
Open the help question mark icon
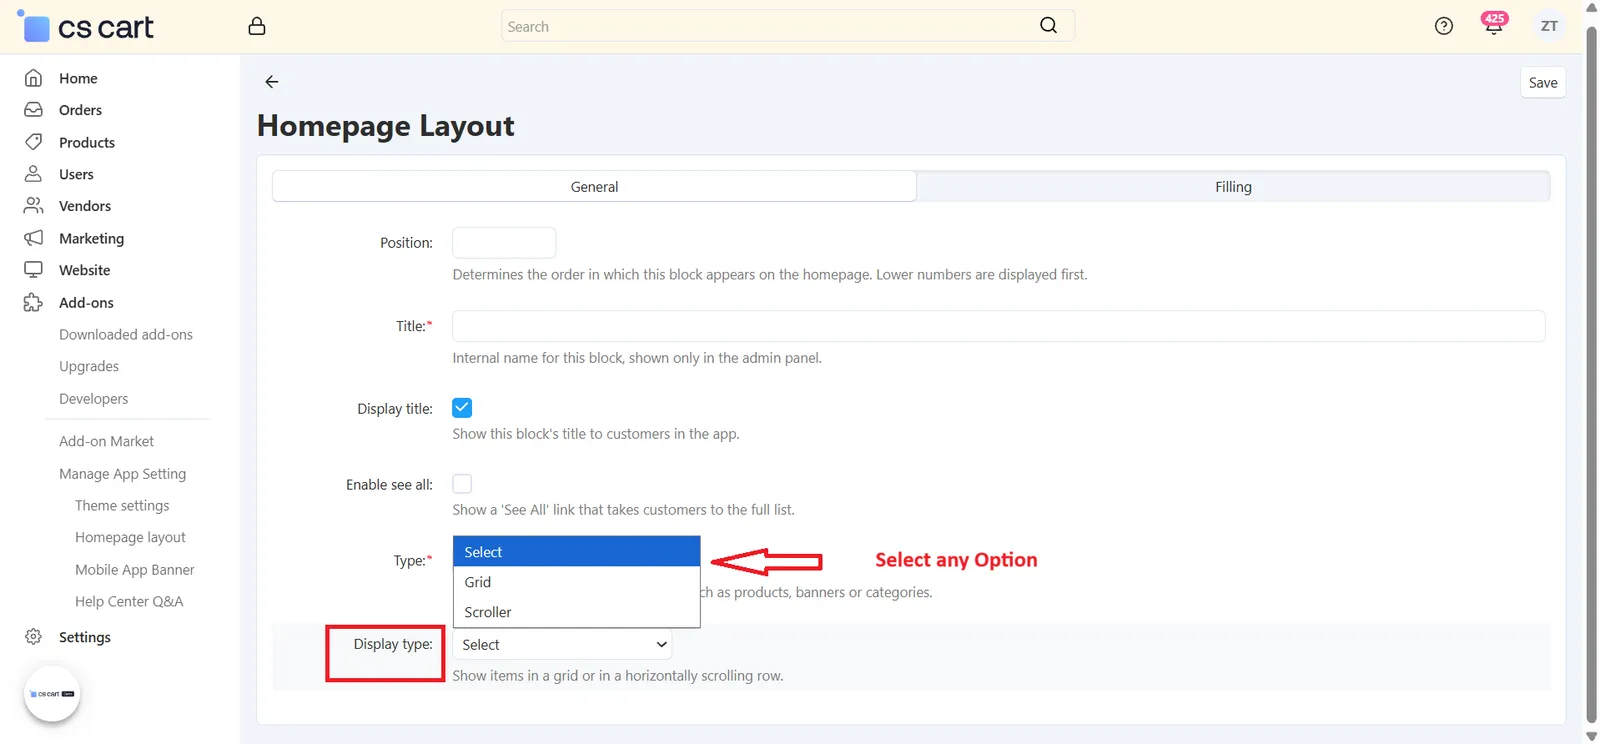click(x=1443, y=26)
